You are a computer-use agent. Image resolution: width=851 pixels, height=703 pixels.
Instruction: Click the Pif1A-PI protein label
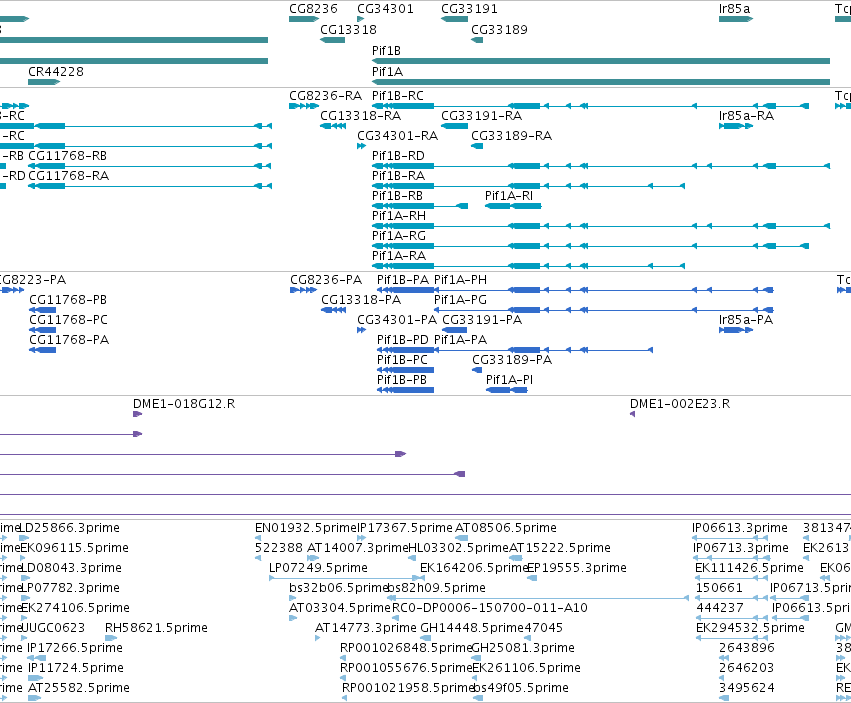[x=509, y=379]
